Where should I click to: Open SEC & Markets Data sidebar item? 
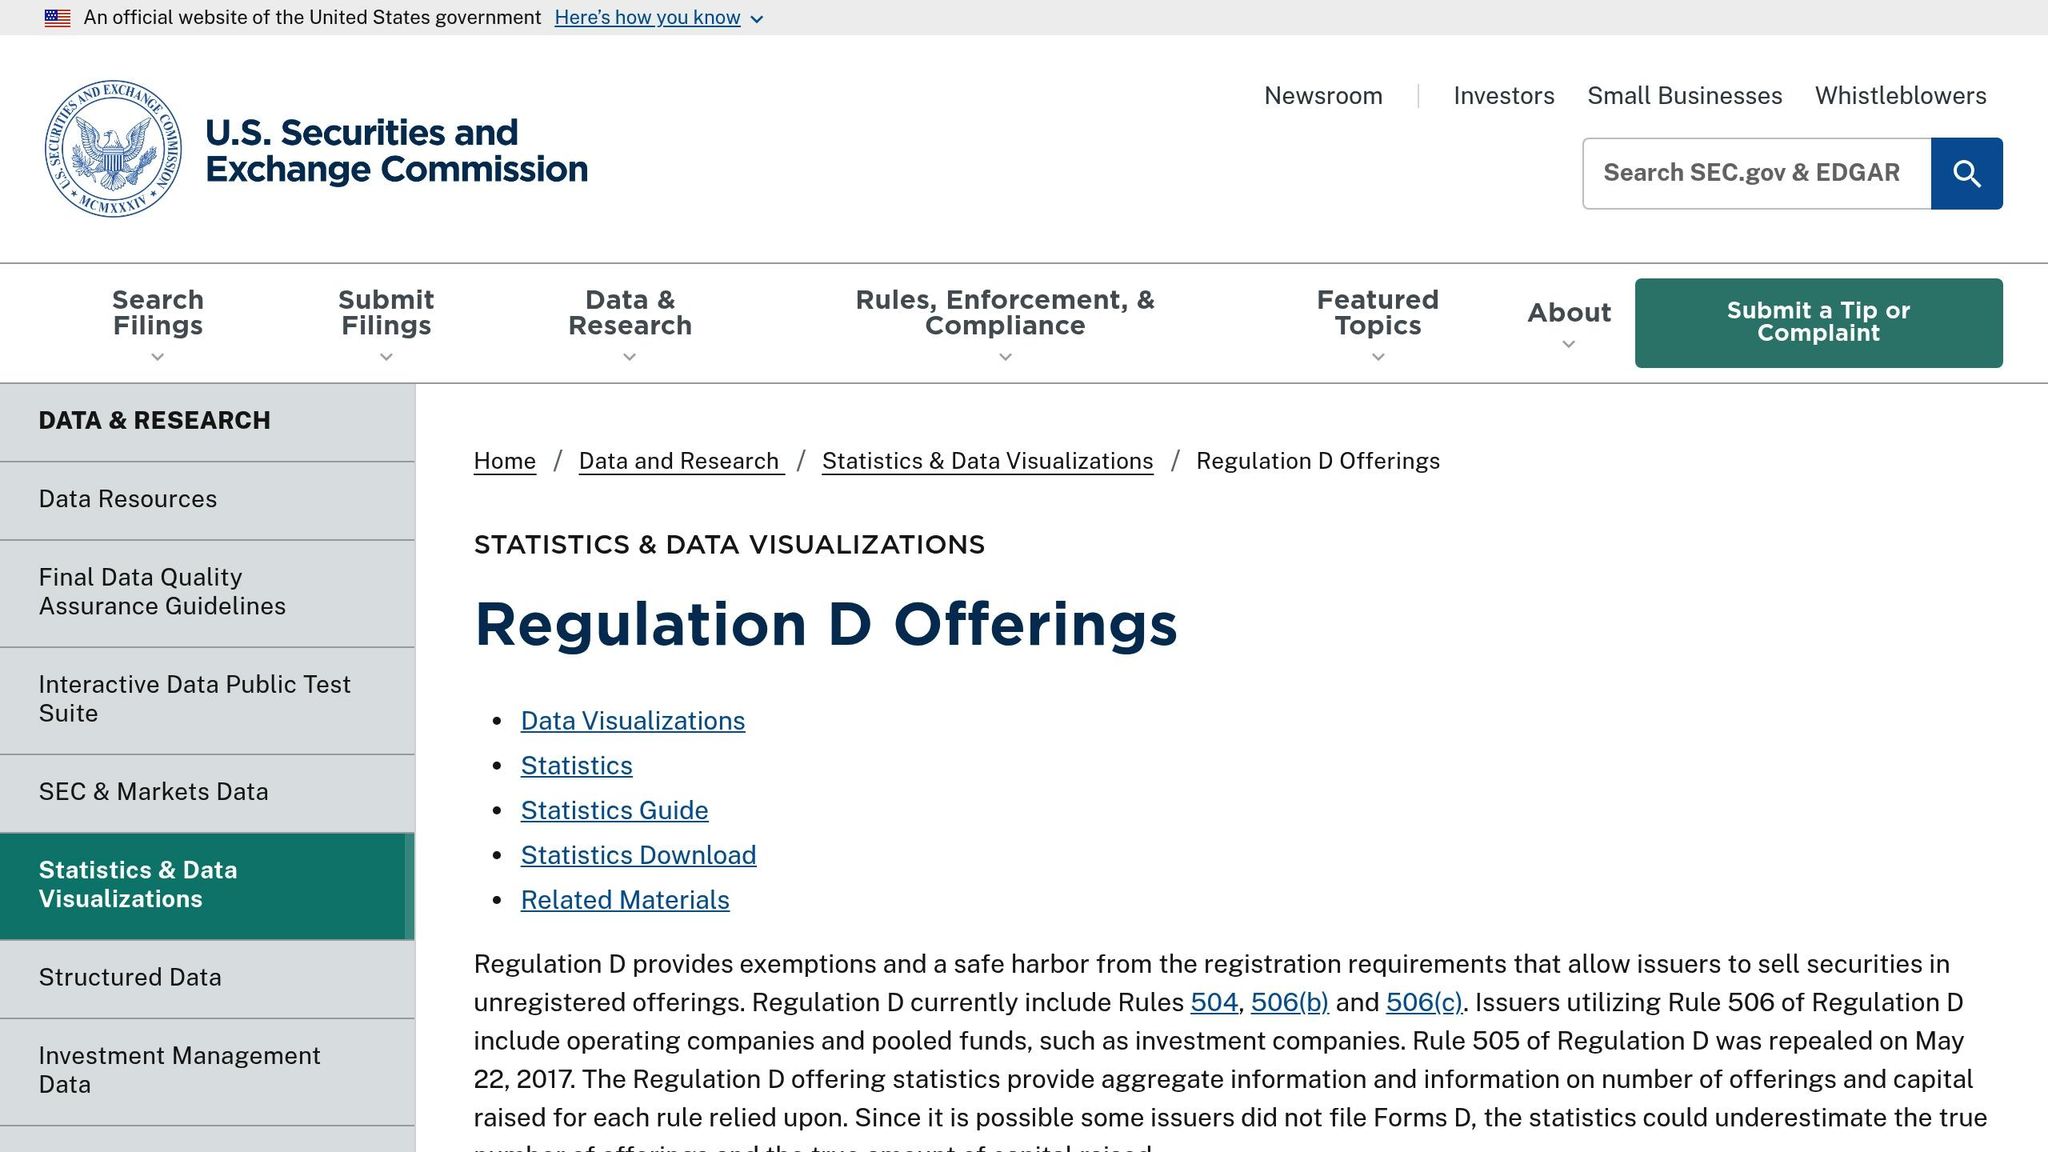click(153, 791)
